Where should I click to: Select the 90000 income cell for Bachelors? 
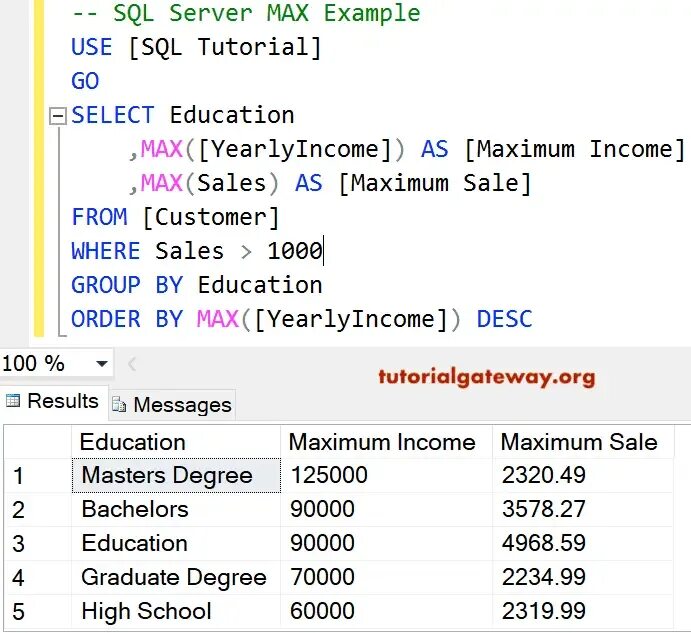[386, 510]
